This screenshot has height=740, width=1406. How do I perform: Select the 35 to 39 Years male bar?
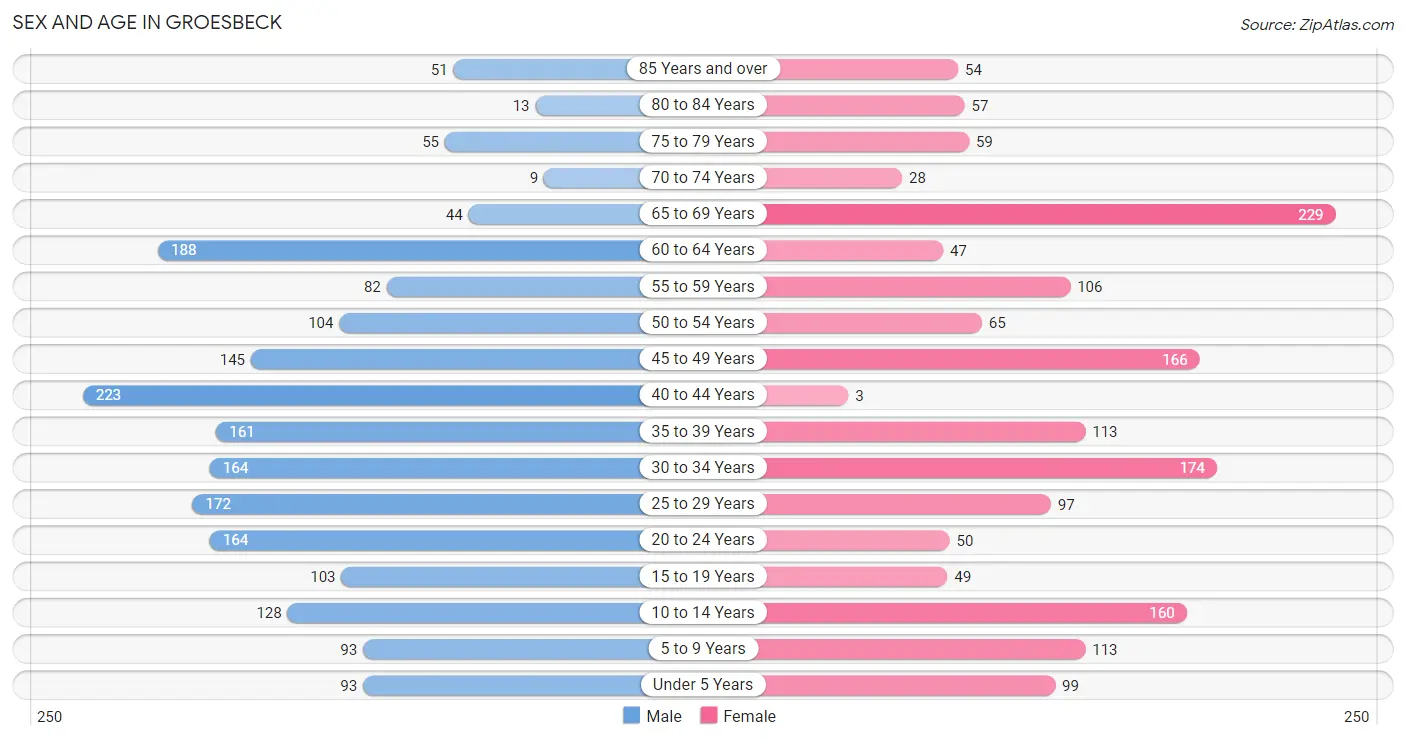(429, 431)
